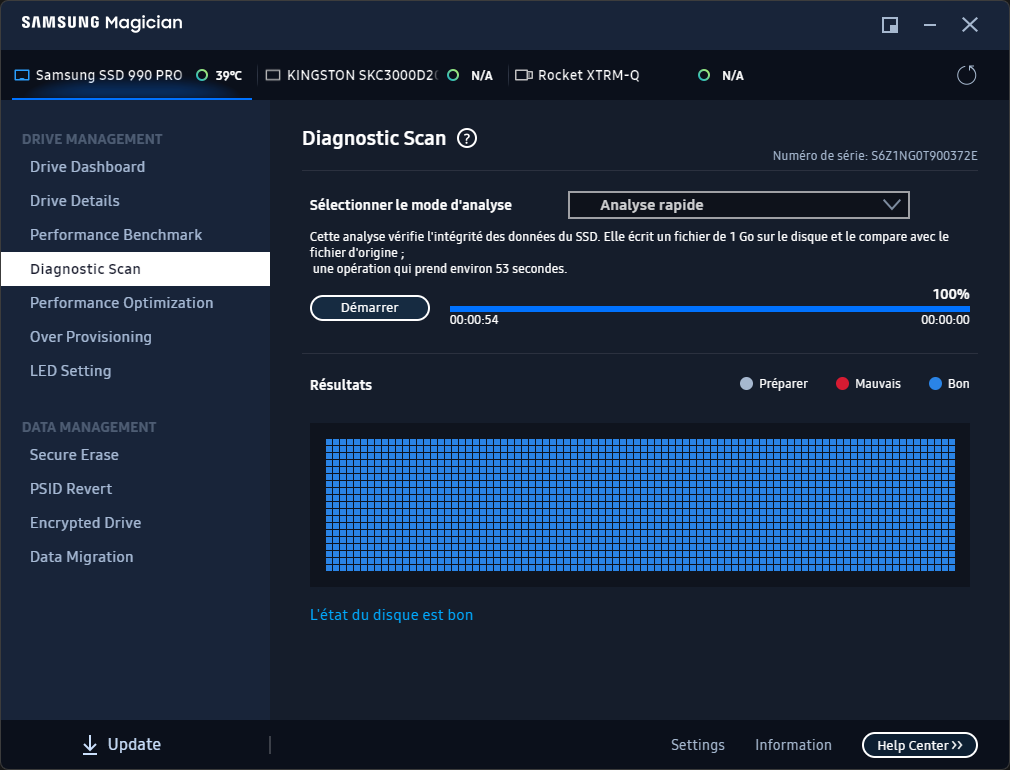Click the Rocket XTRM-Q N/A temperature value
The width and height of the screenshot is (1010, 770).
coord(733,76)
